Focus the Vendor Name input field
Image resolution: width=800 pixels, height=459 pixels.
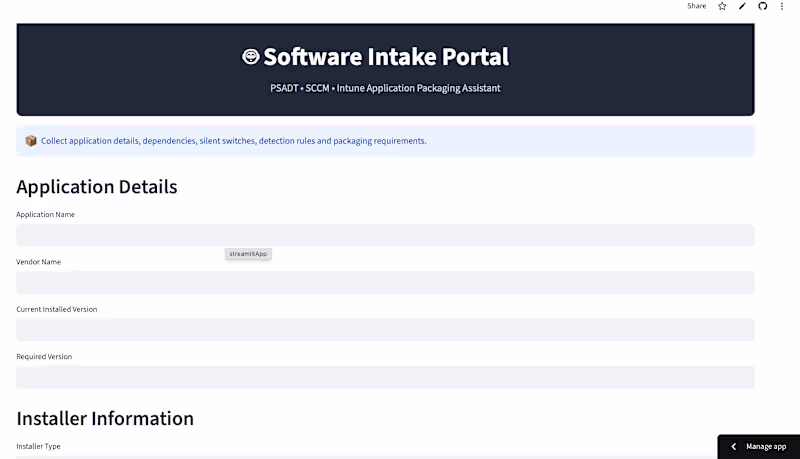(x=385, y=283)
